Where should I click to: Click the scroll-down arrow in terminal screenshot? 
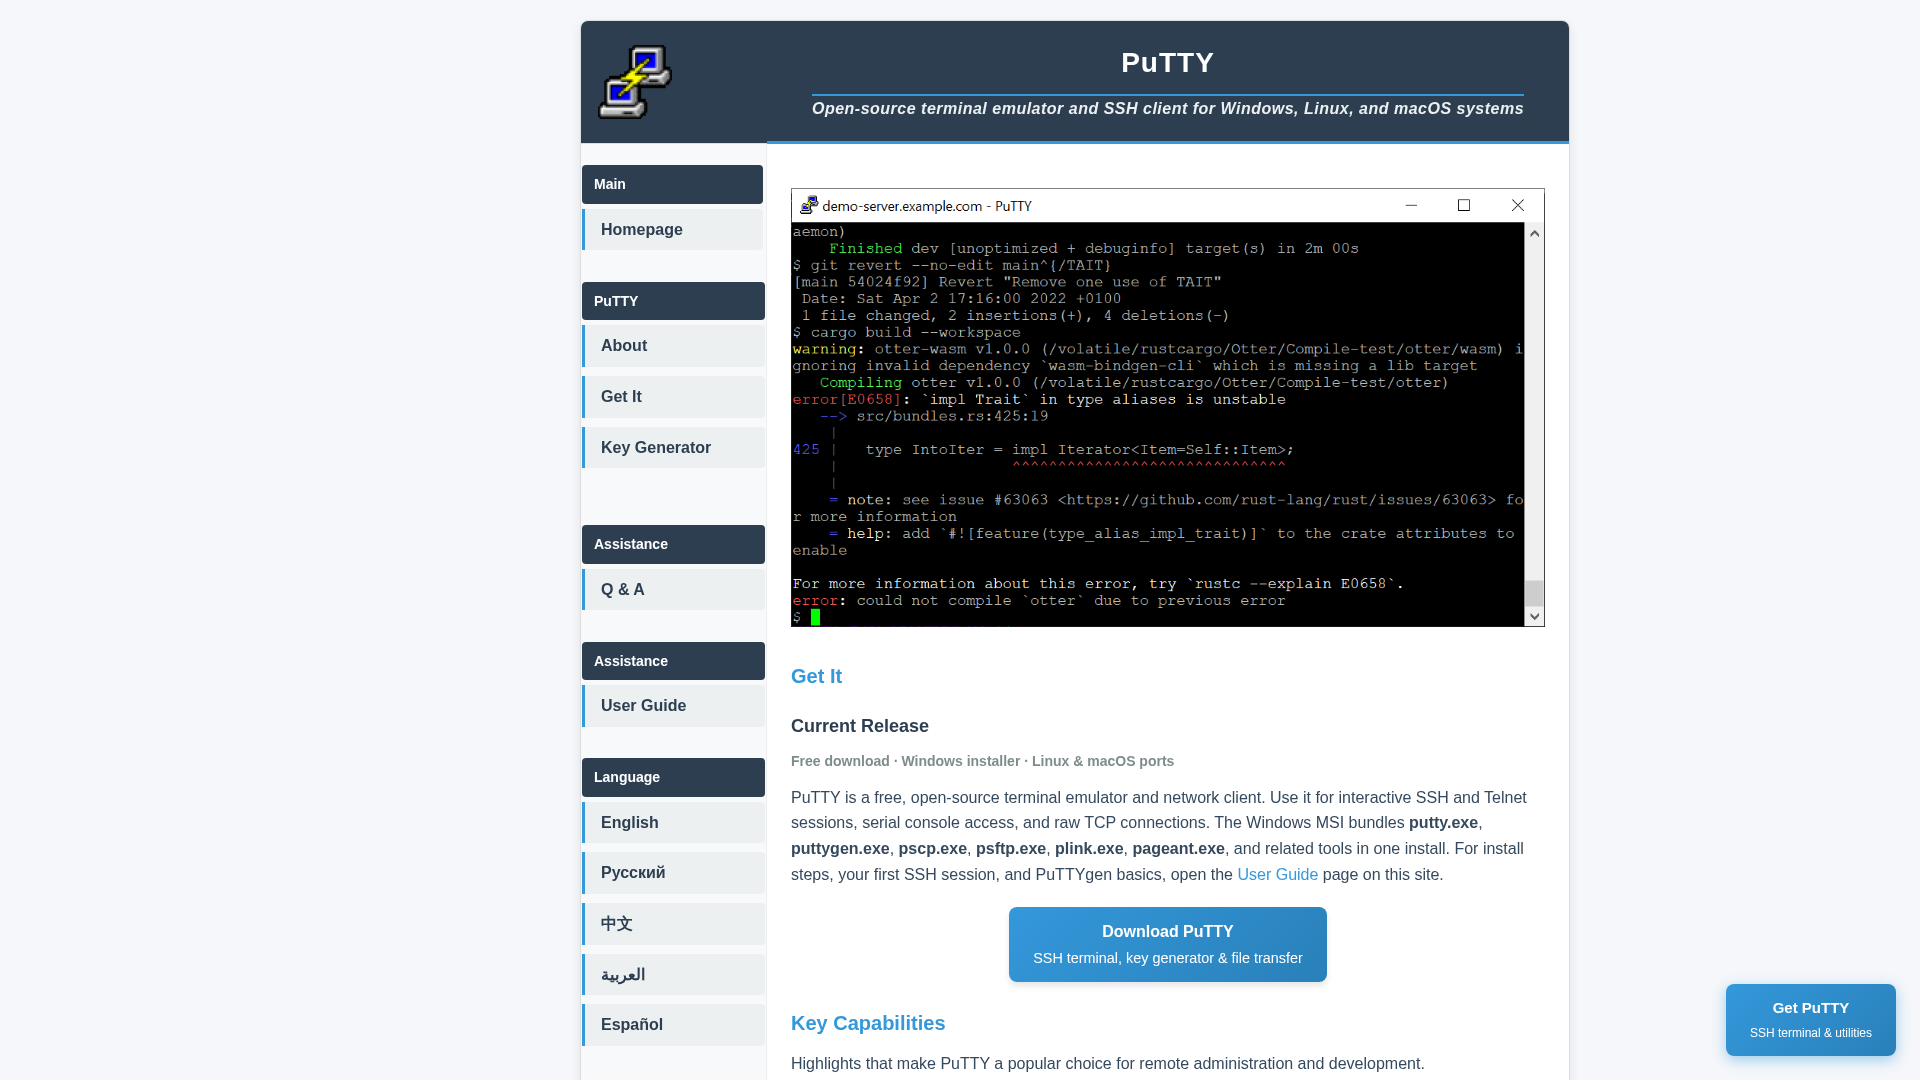[x=1534, y=617]
